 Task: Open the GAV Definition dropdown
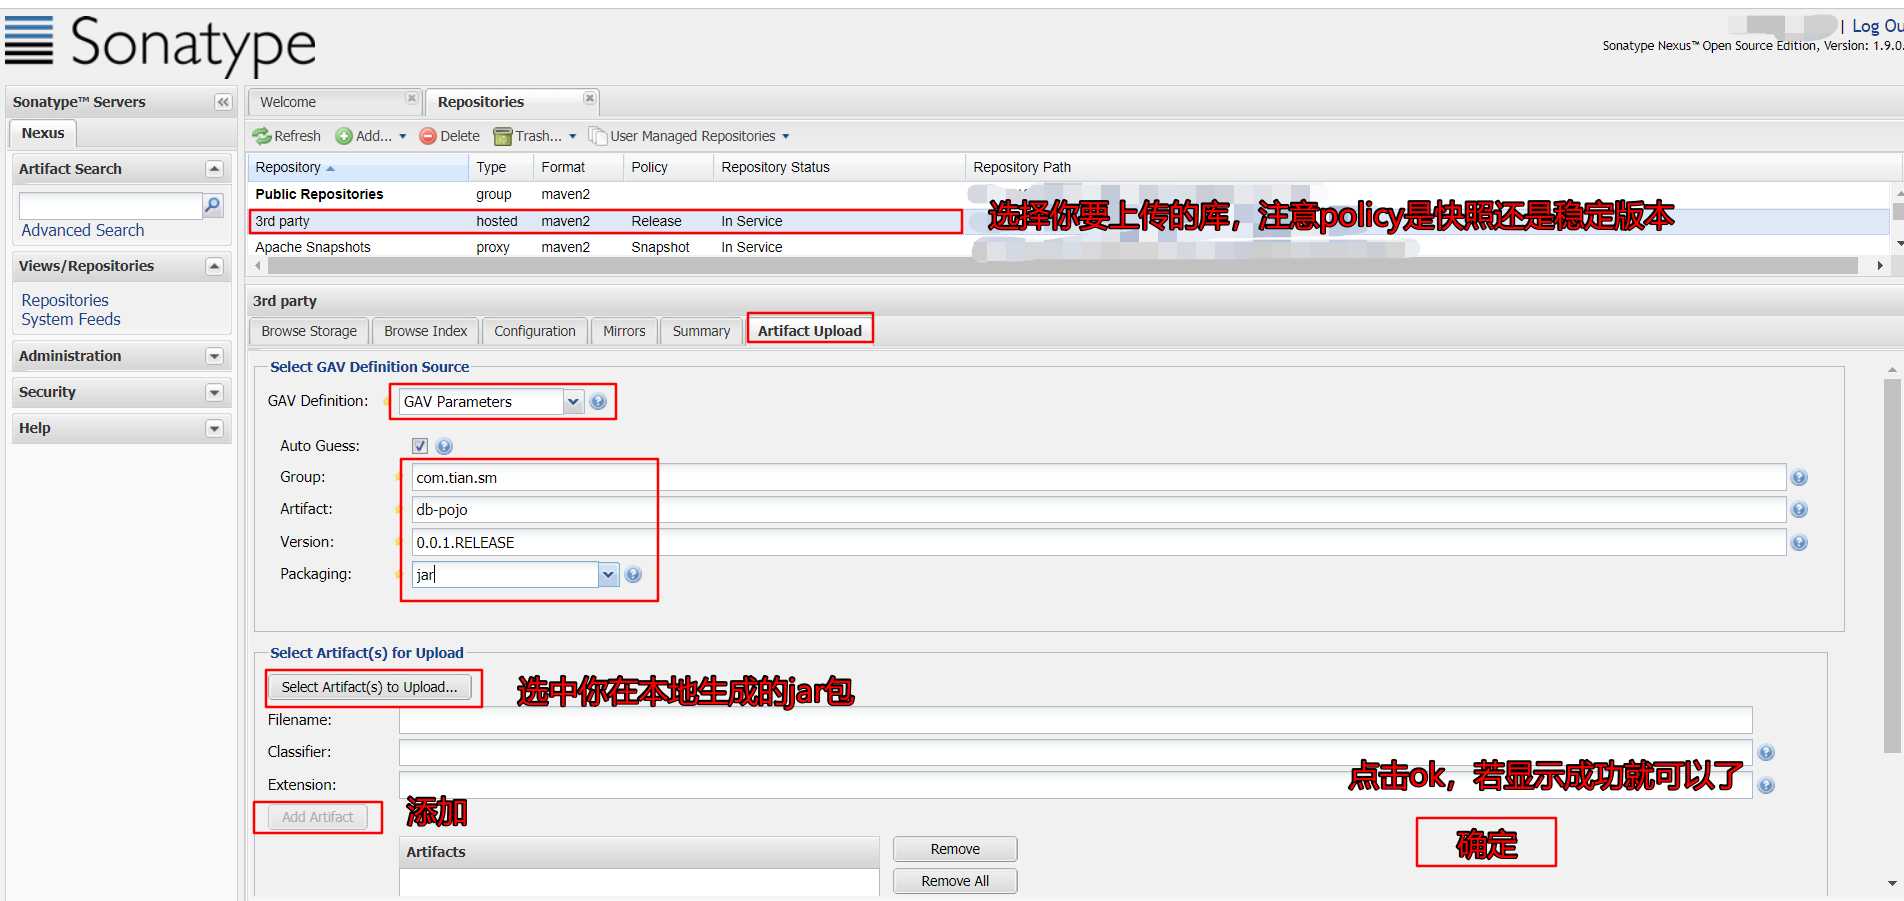573,402
